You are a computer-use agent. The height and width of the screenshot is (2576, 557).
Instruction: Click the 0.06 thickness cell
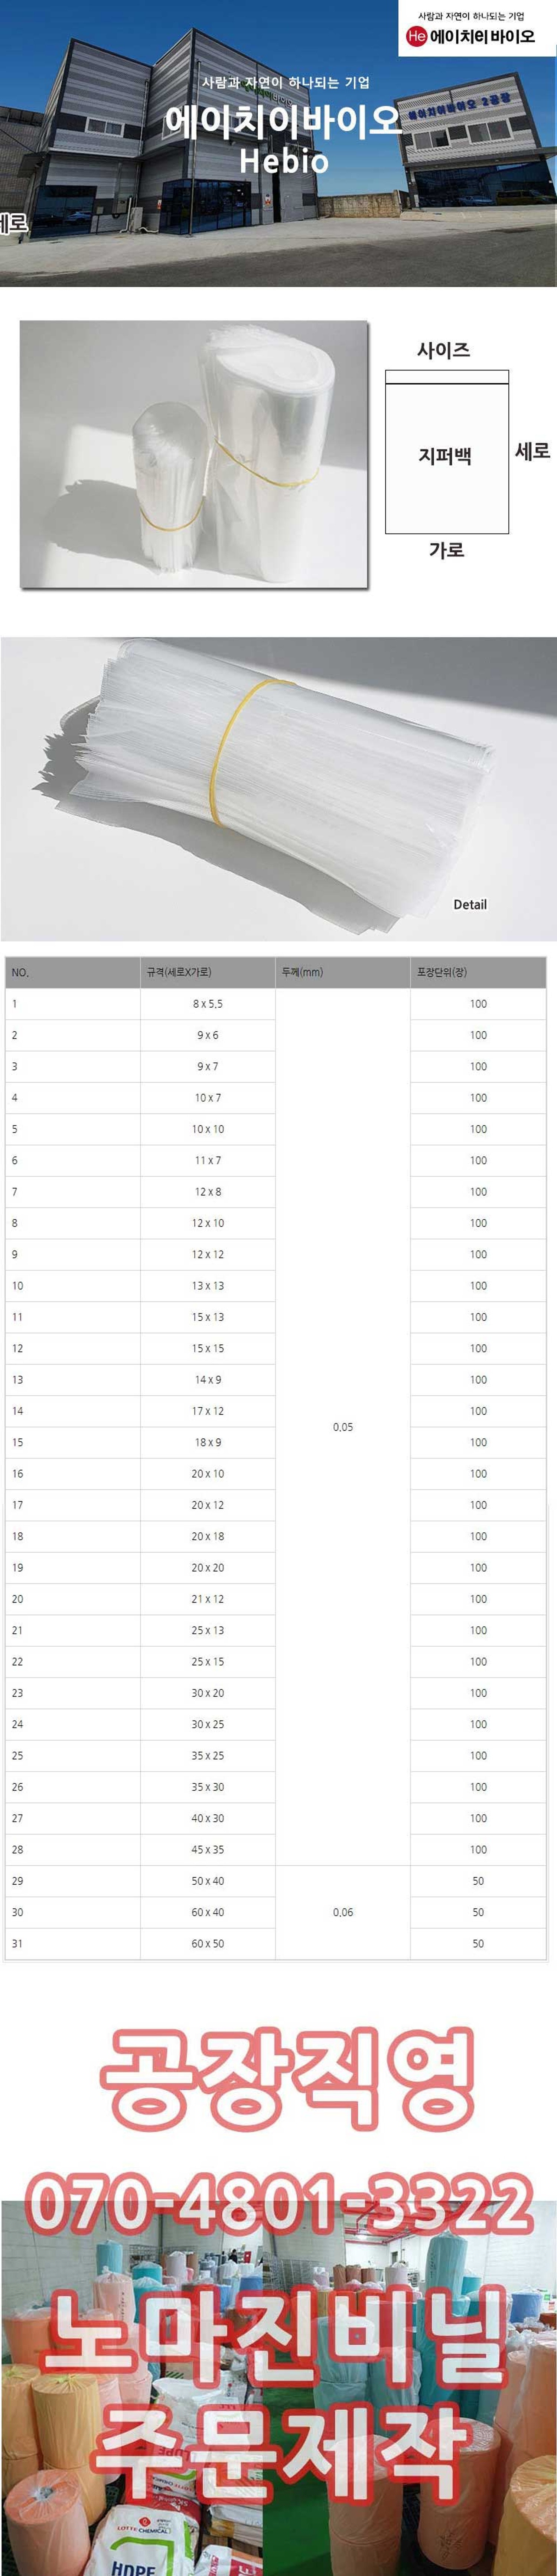point(343,1912)
